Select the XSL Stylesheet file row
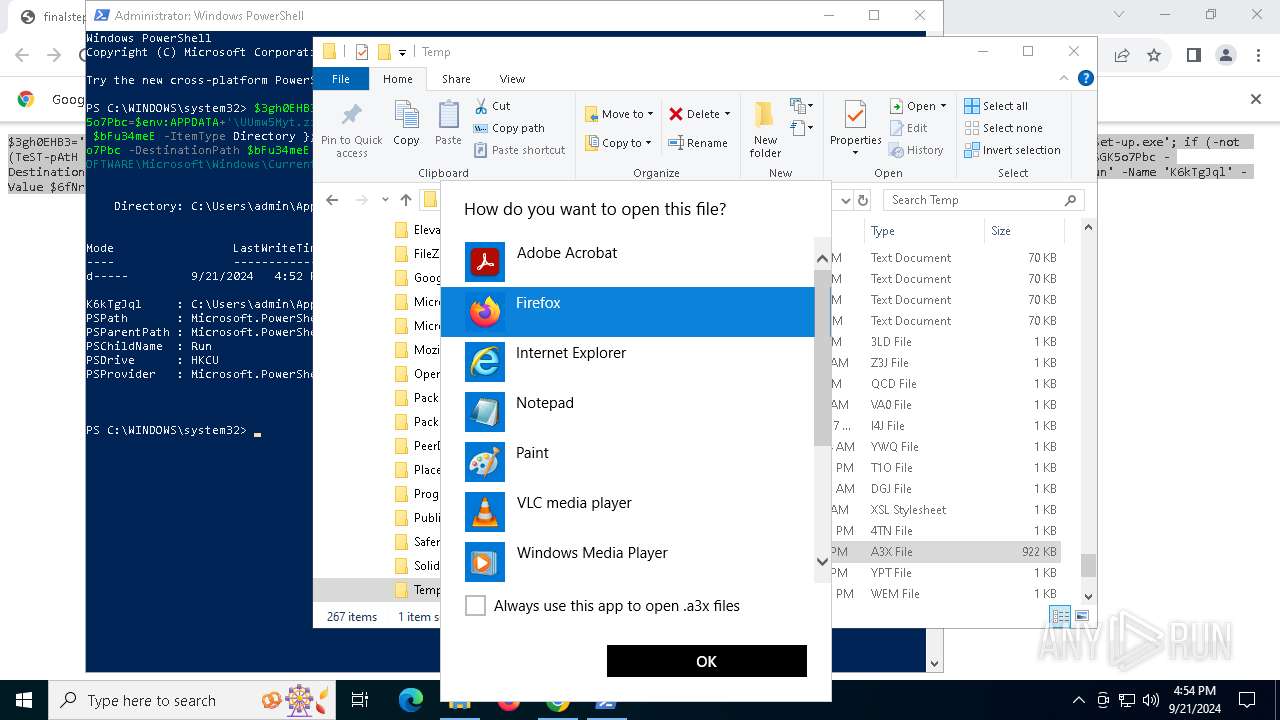1280x720 pixels. tap(945, 510)
